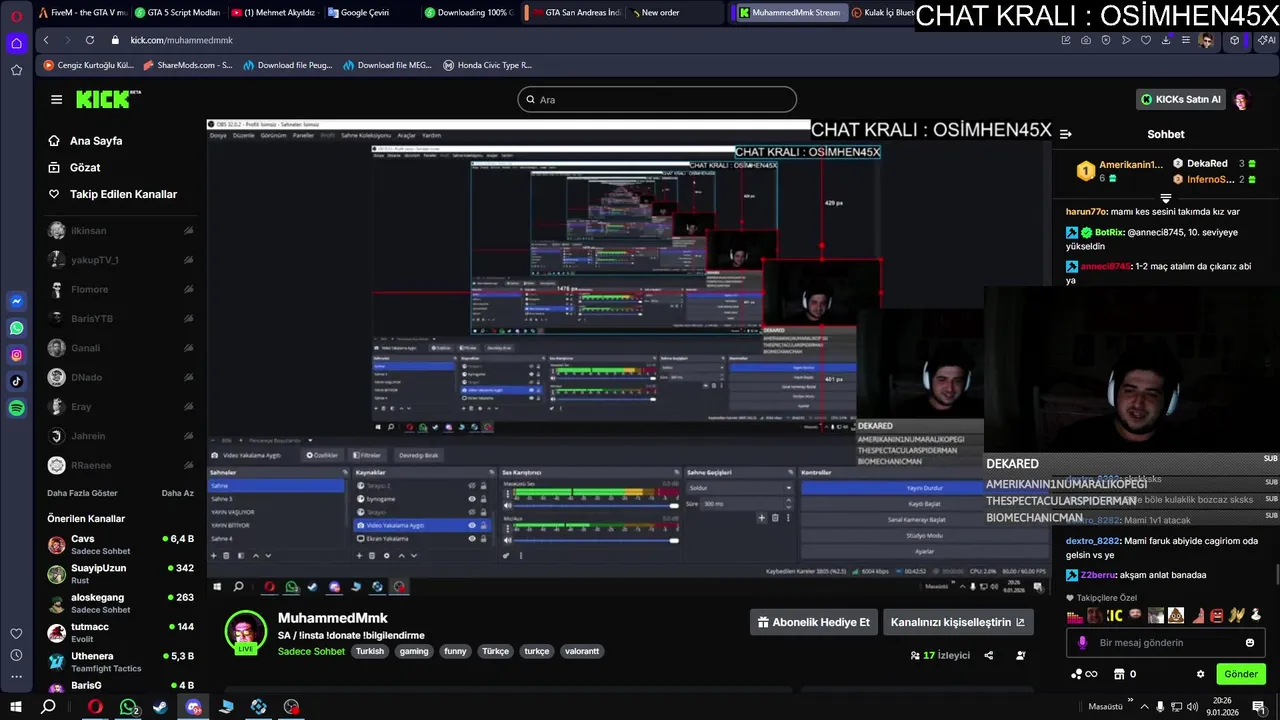This screenshot has height=720, width=1280.
Task: Open Jahrein followed channel
Action: 121,436
